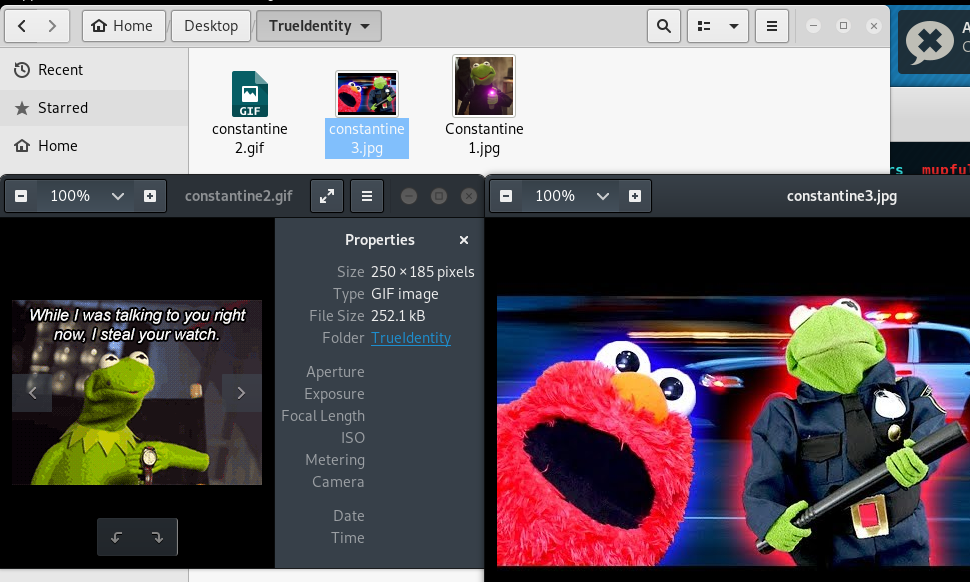
Task: Open Home in the path bar
Action: point(123,26)
